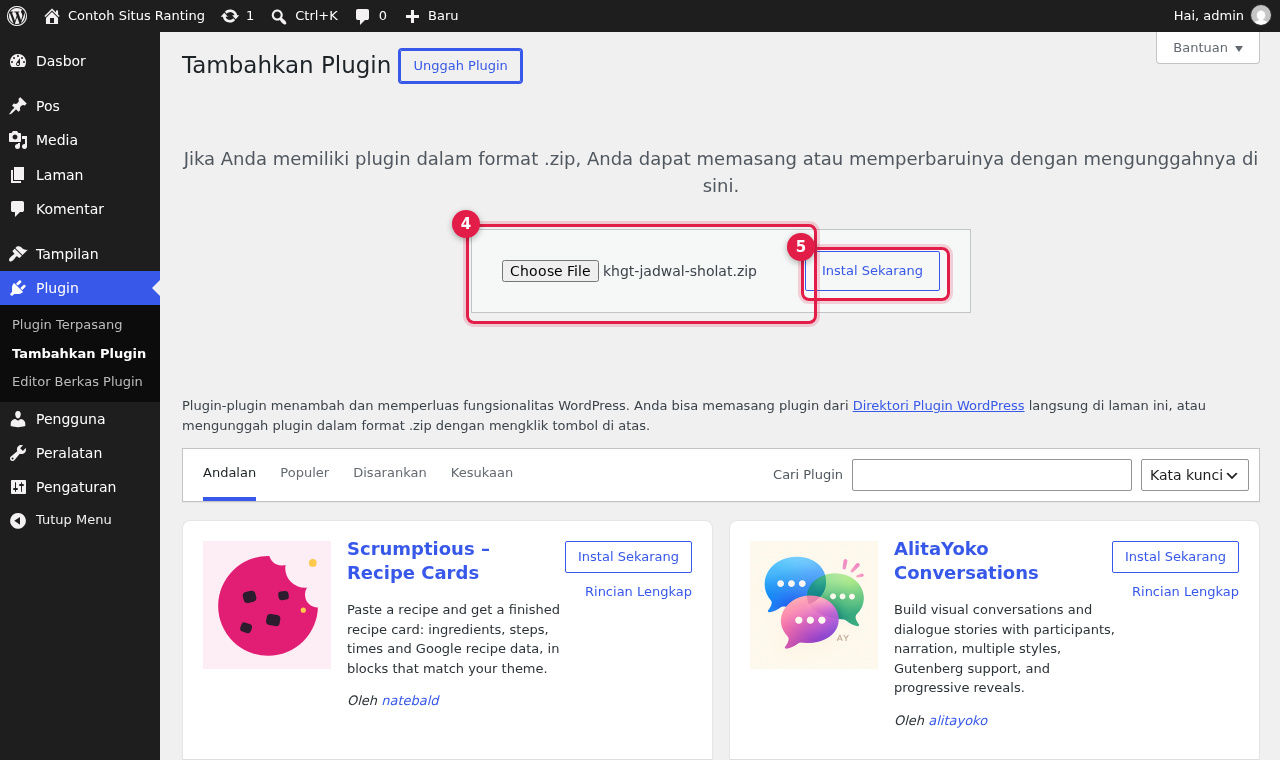1280x760 pixels.
Task: Open the Pengaturan menu item
Action: pos(80,487)
